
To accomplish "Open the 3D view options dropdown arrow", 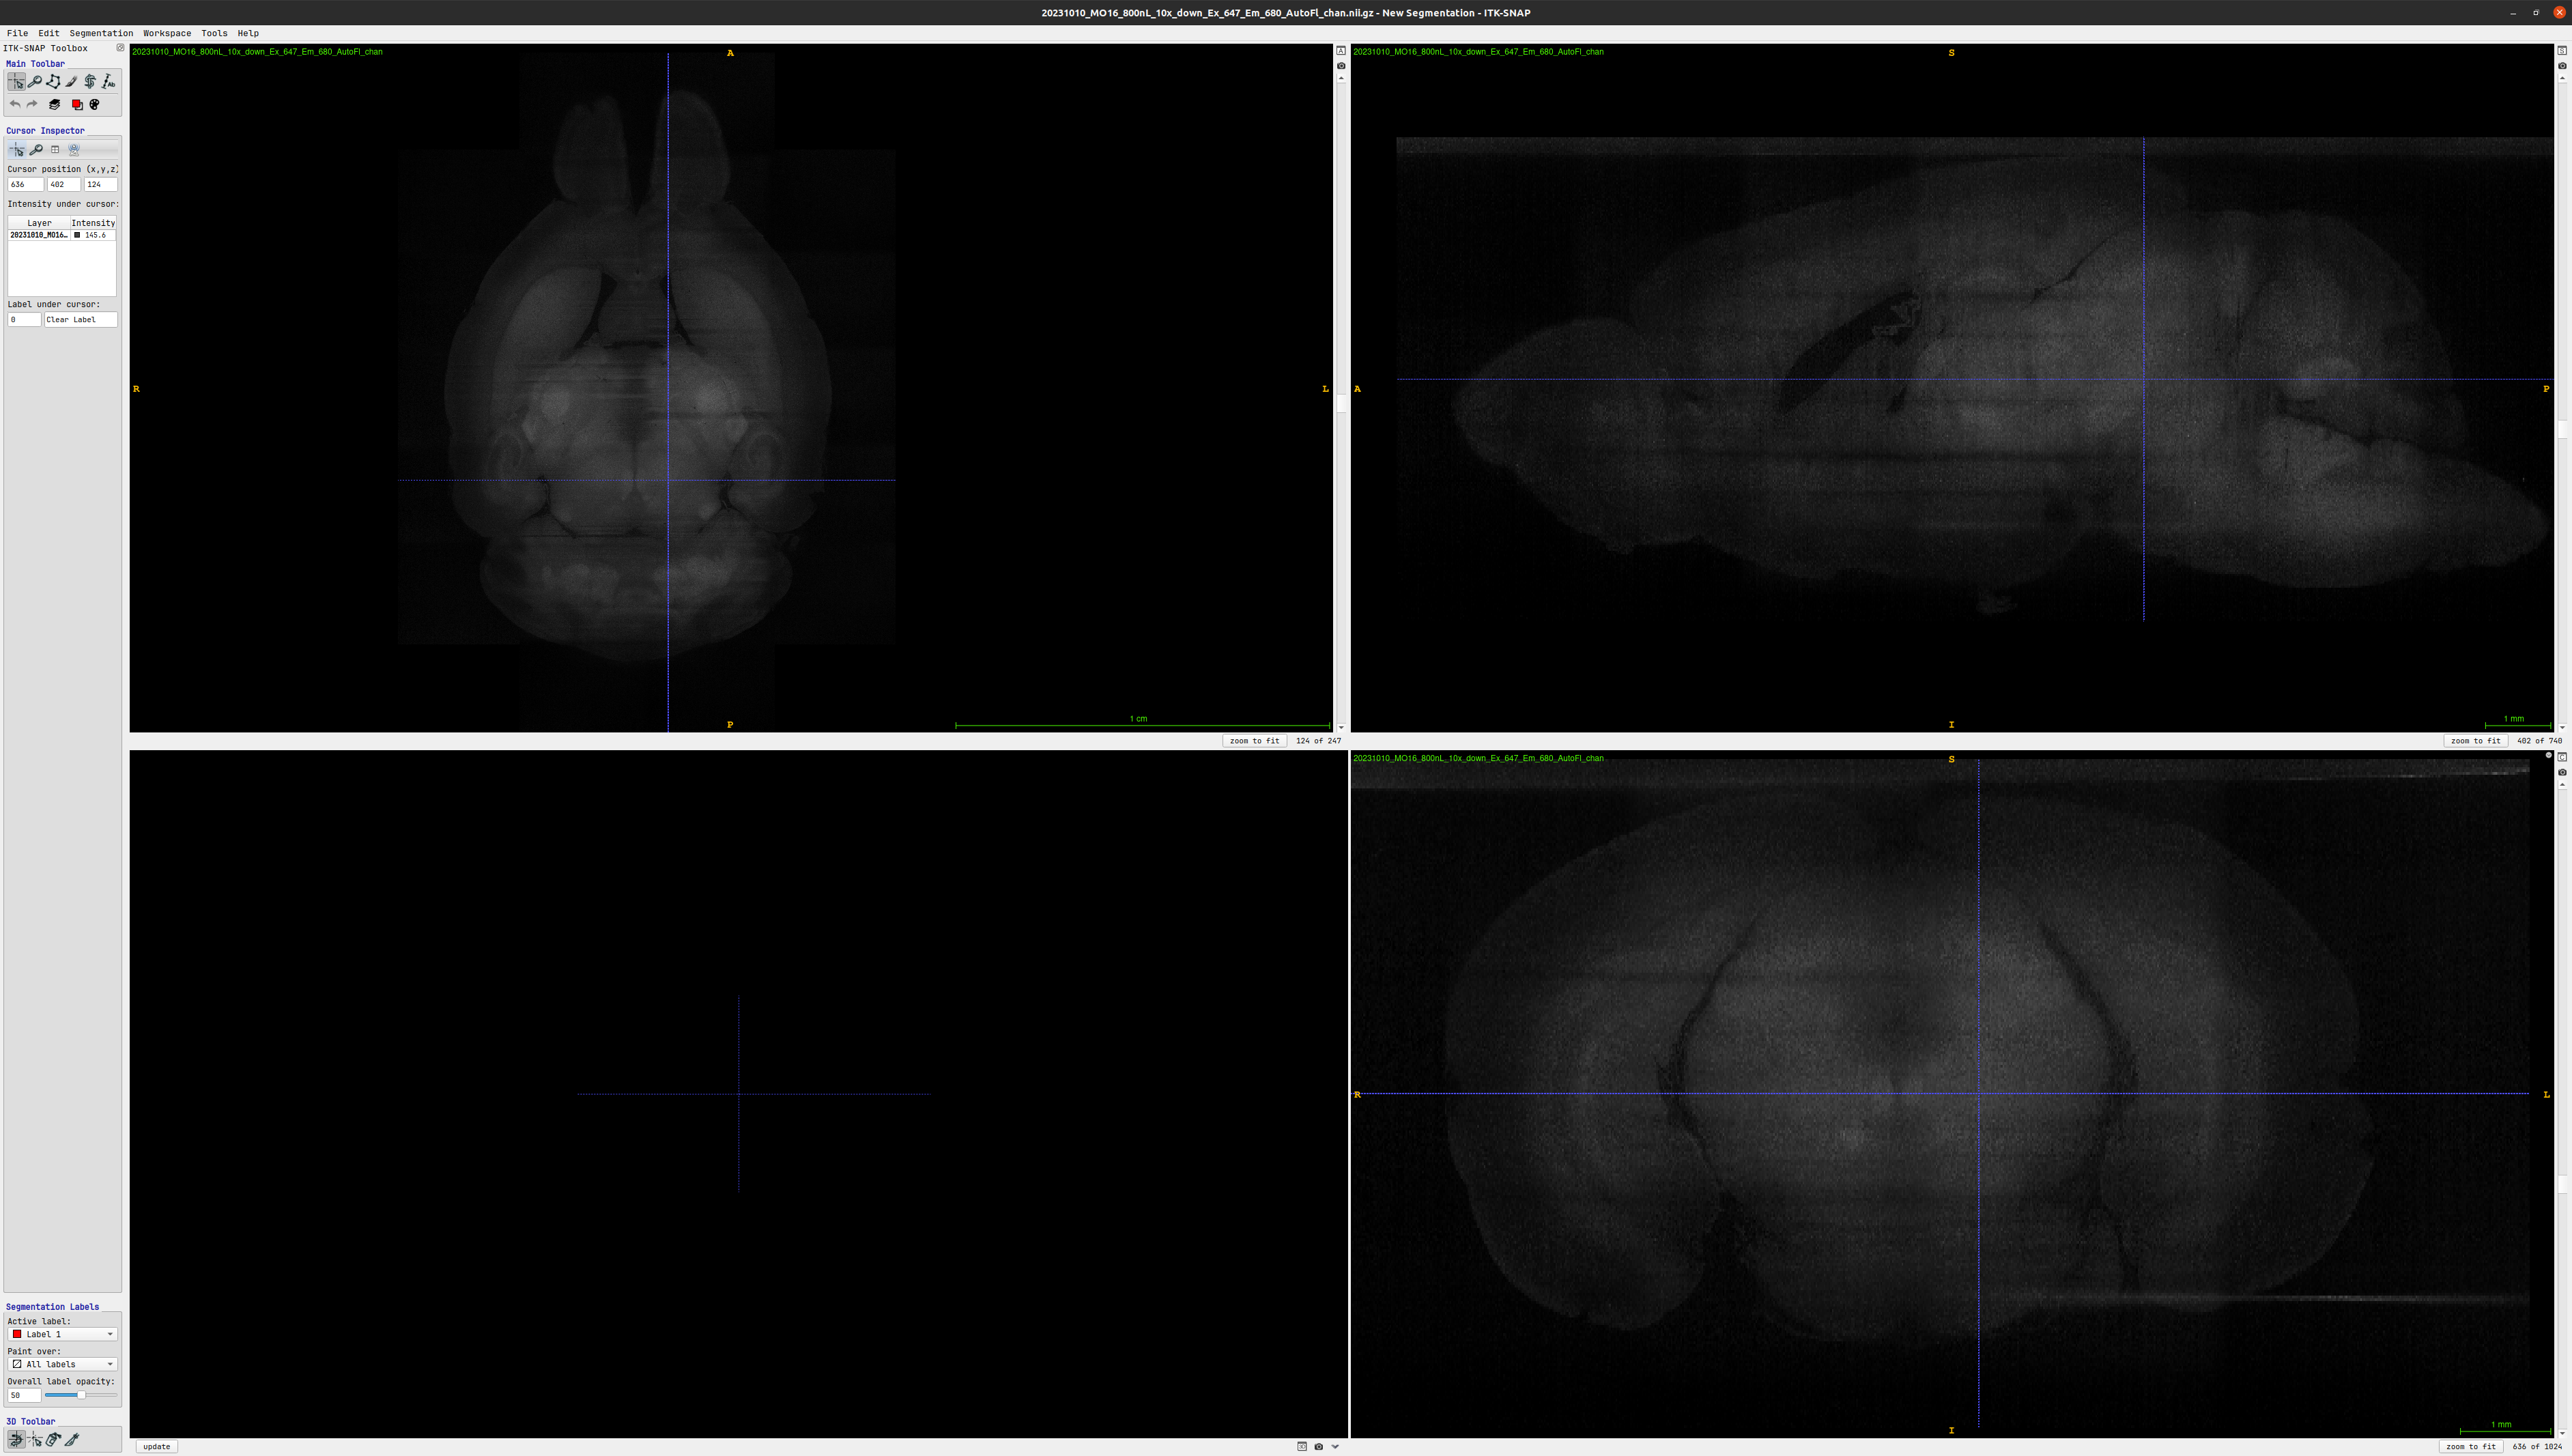I will (x=1335, y=1447).
